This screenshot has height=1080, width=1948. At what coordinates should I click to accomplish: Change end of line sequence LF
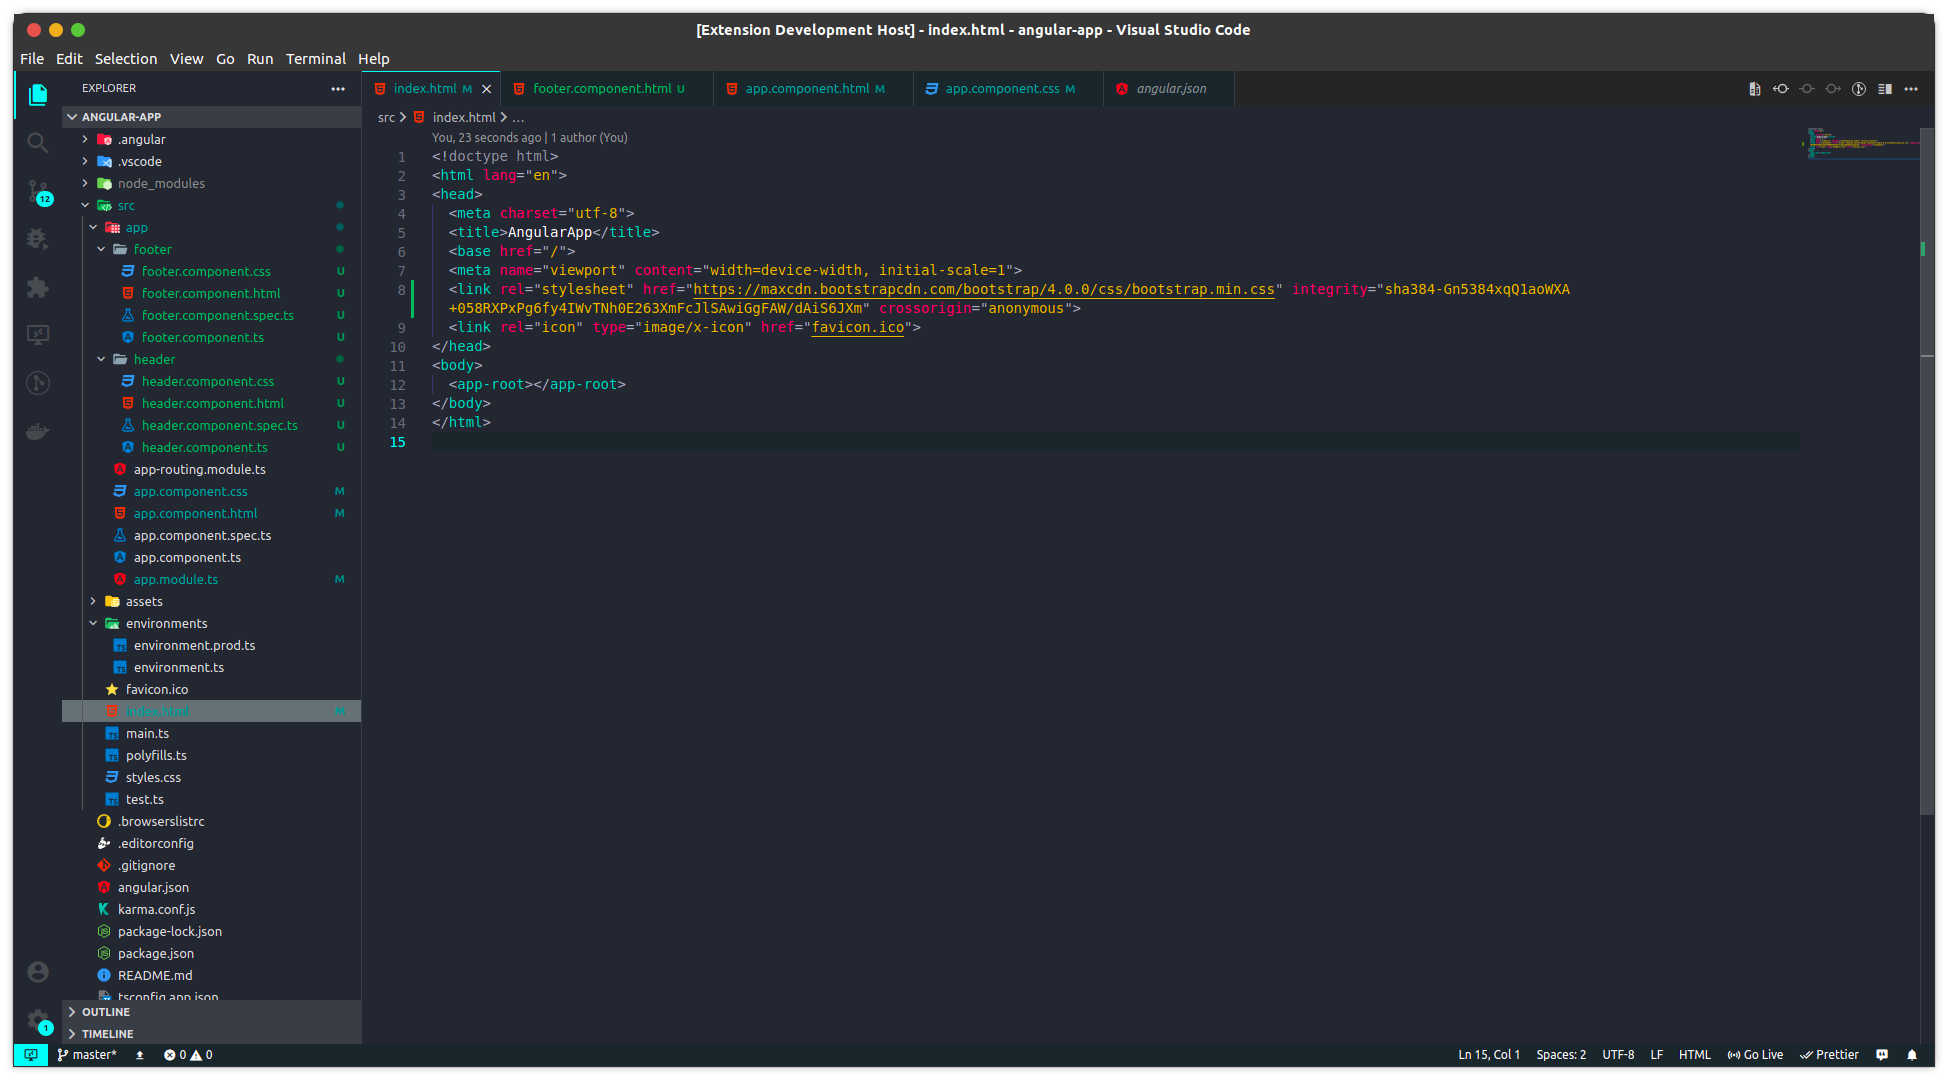[1657, 1055]
